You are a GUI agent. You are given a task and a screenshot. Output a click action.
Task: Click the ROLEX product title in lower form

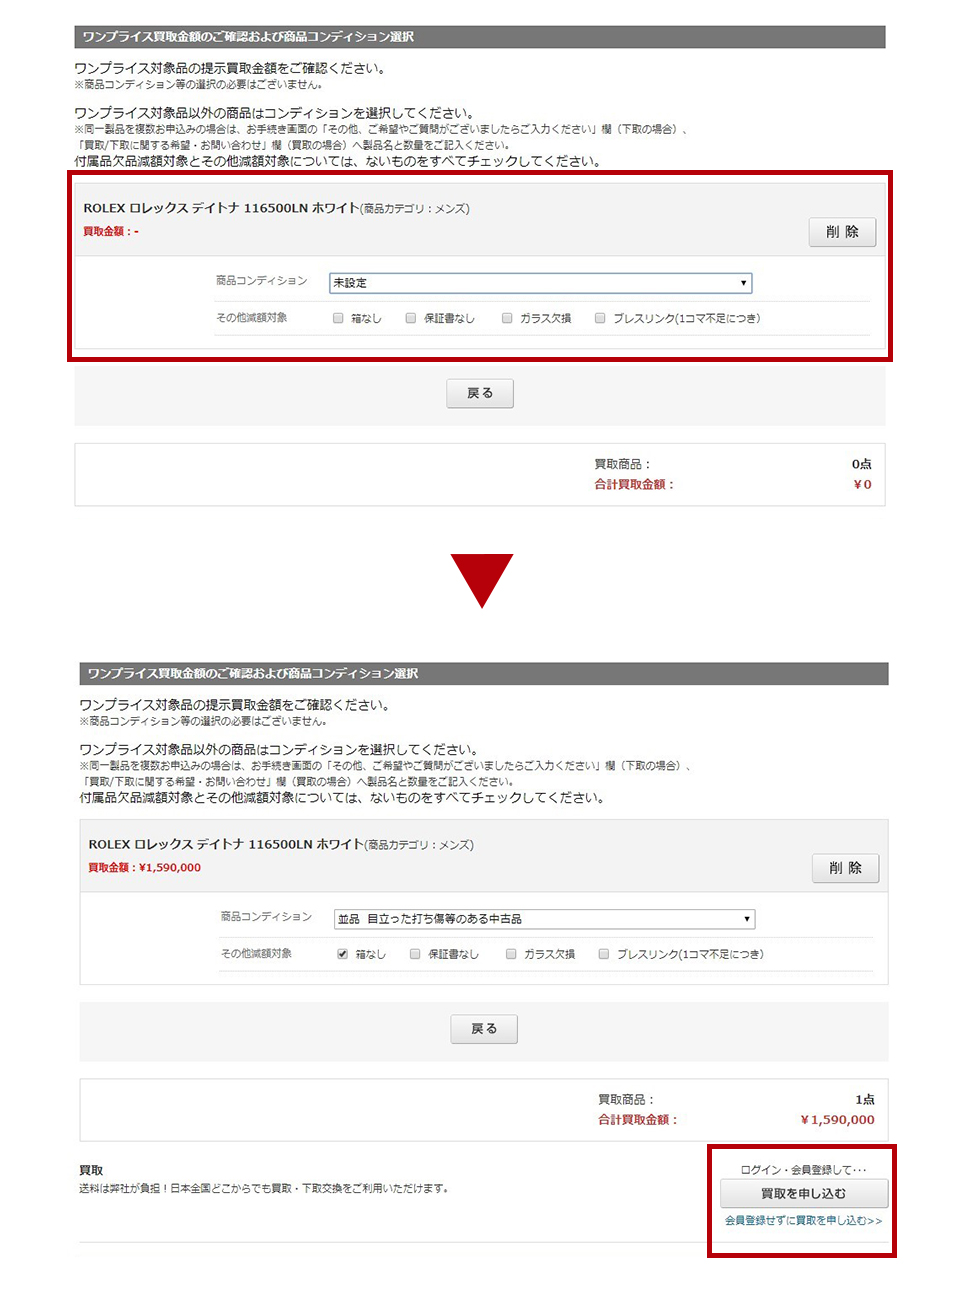point(226,844)
